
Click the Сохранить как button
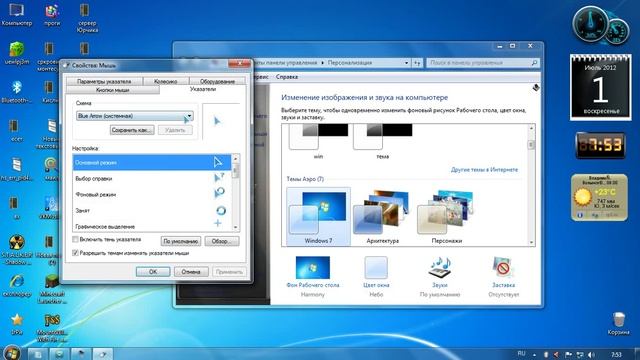pyautogui.click(x=132, y=130)
